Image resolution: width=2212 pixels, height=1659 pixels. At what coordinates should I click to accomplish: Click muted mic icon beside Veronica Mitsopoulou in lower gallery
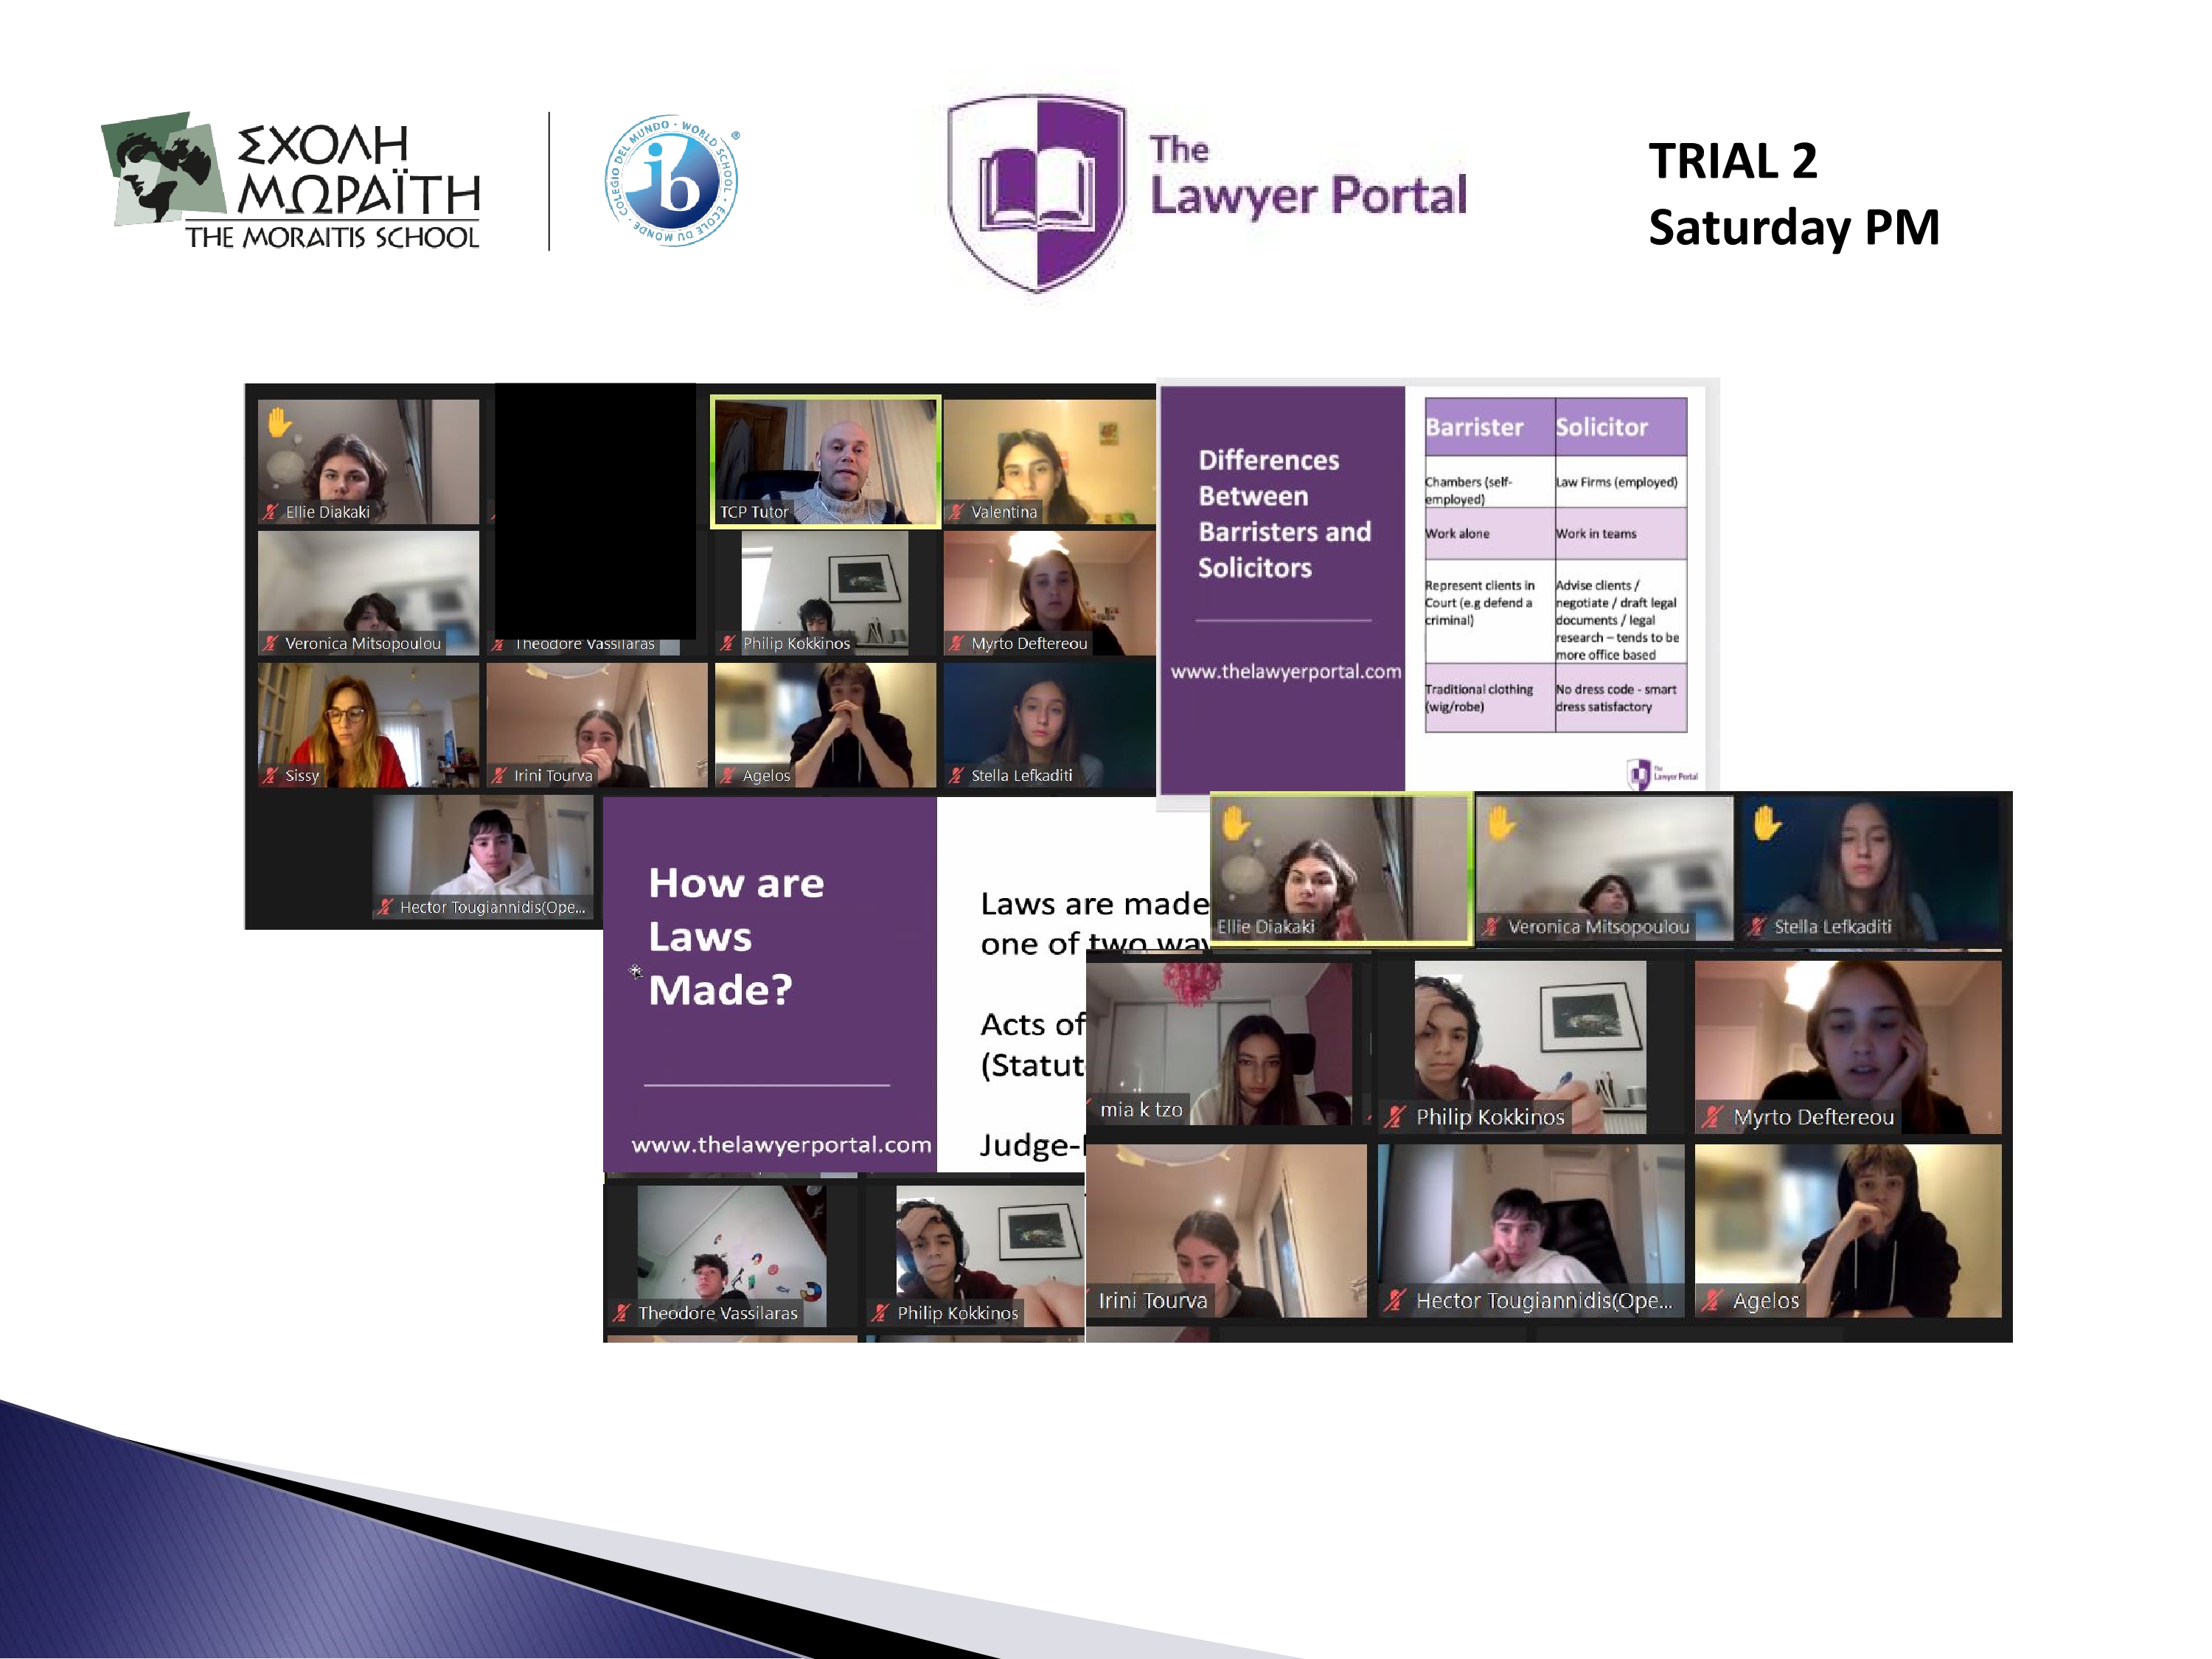point(1491,927)
